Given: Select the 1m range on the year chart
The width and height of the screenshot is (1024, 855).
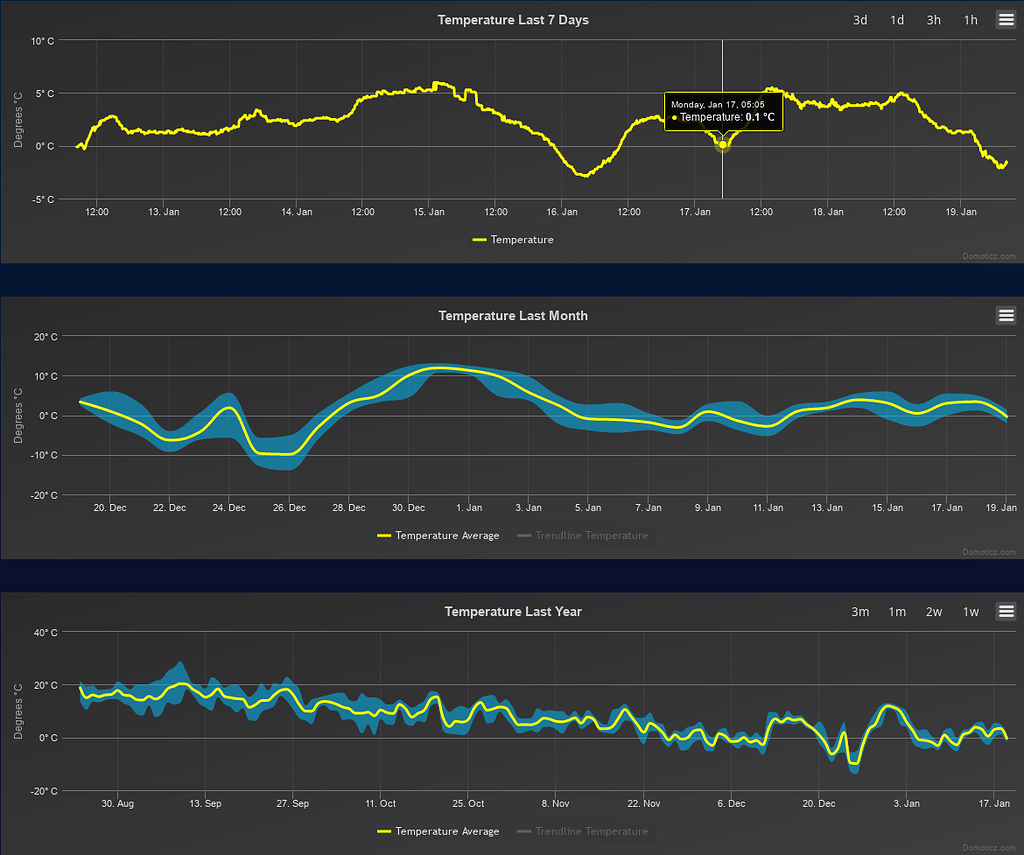Looking at the screenshot, I should [897, 611].
